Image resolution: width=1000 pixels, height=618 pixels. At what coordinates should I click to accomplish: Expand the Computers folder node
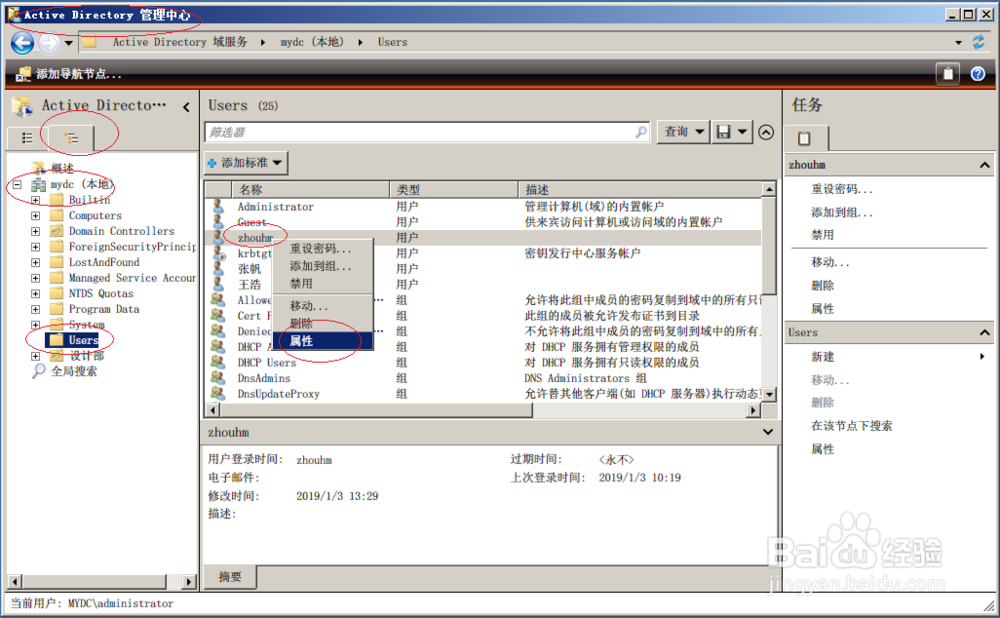pyautogui.click(x=36, y=216)
